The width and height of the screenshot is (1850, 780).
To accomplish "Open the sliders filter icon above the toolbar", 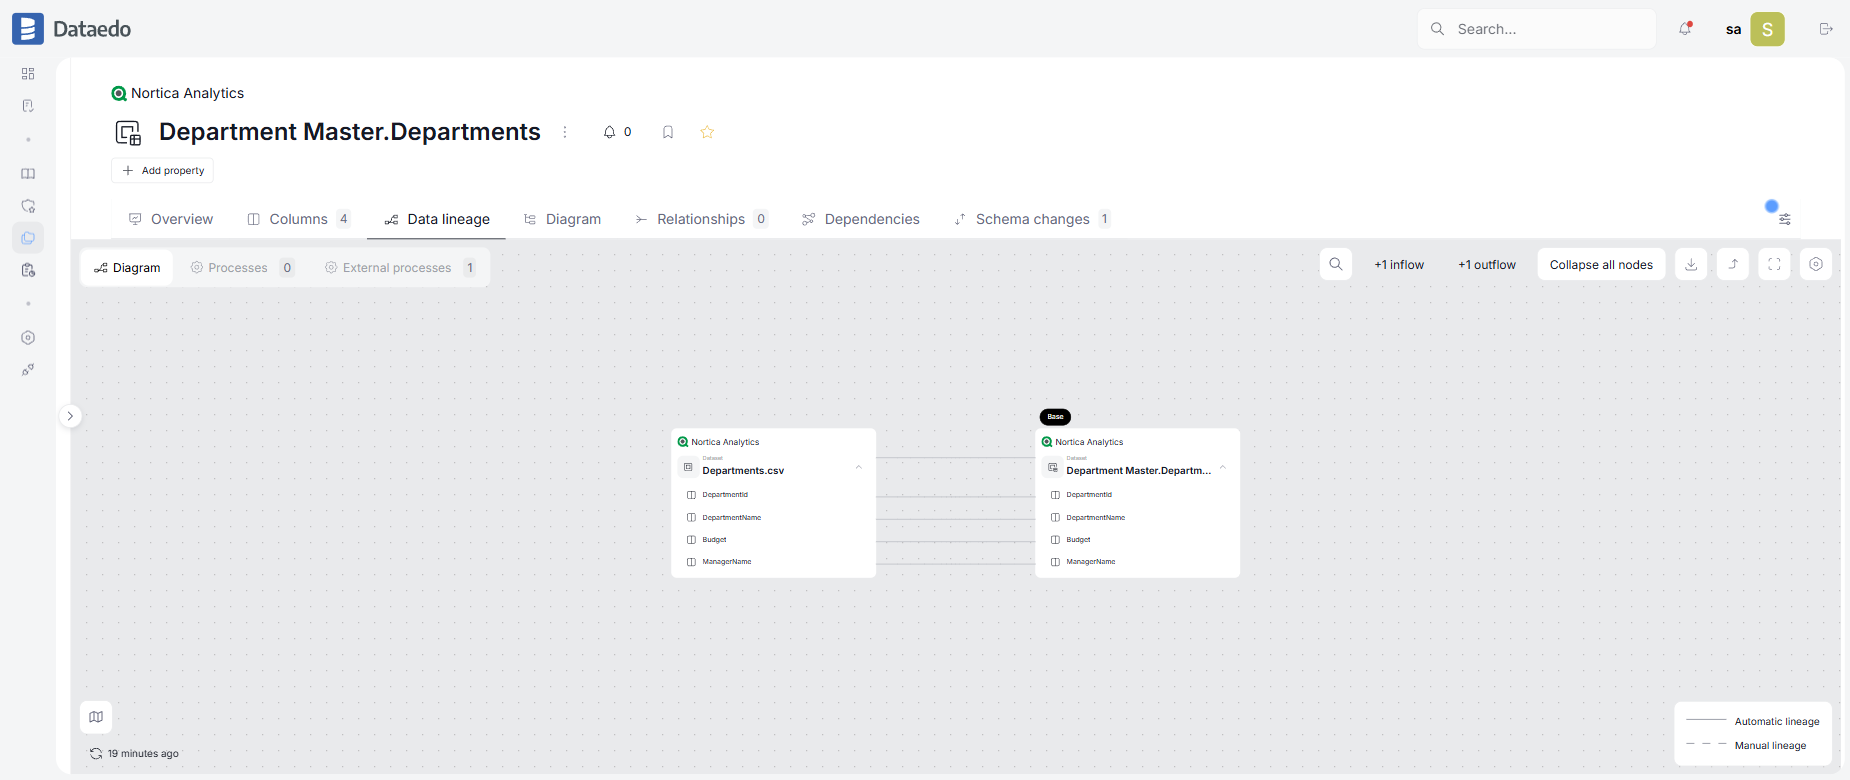I will pyautogui.click(x=1785, y=219).
